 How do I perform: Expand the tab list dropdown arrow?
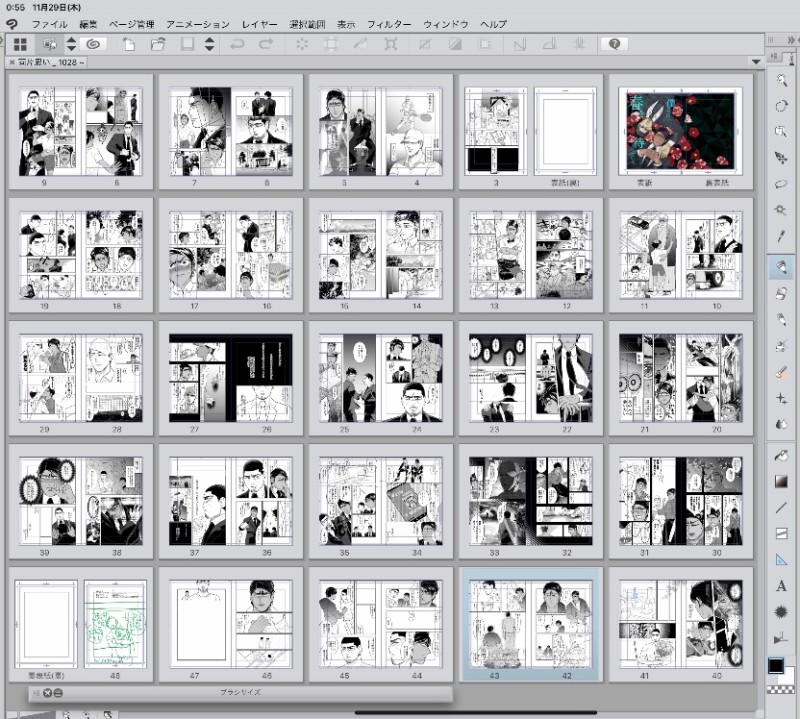pyautogui.click(x=756, y=62)
